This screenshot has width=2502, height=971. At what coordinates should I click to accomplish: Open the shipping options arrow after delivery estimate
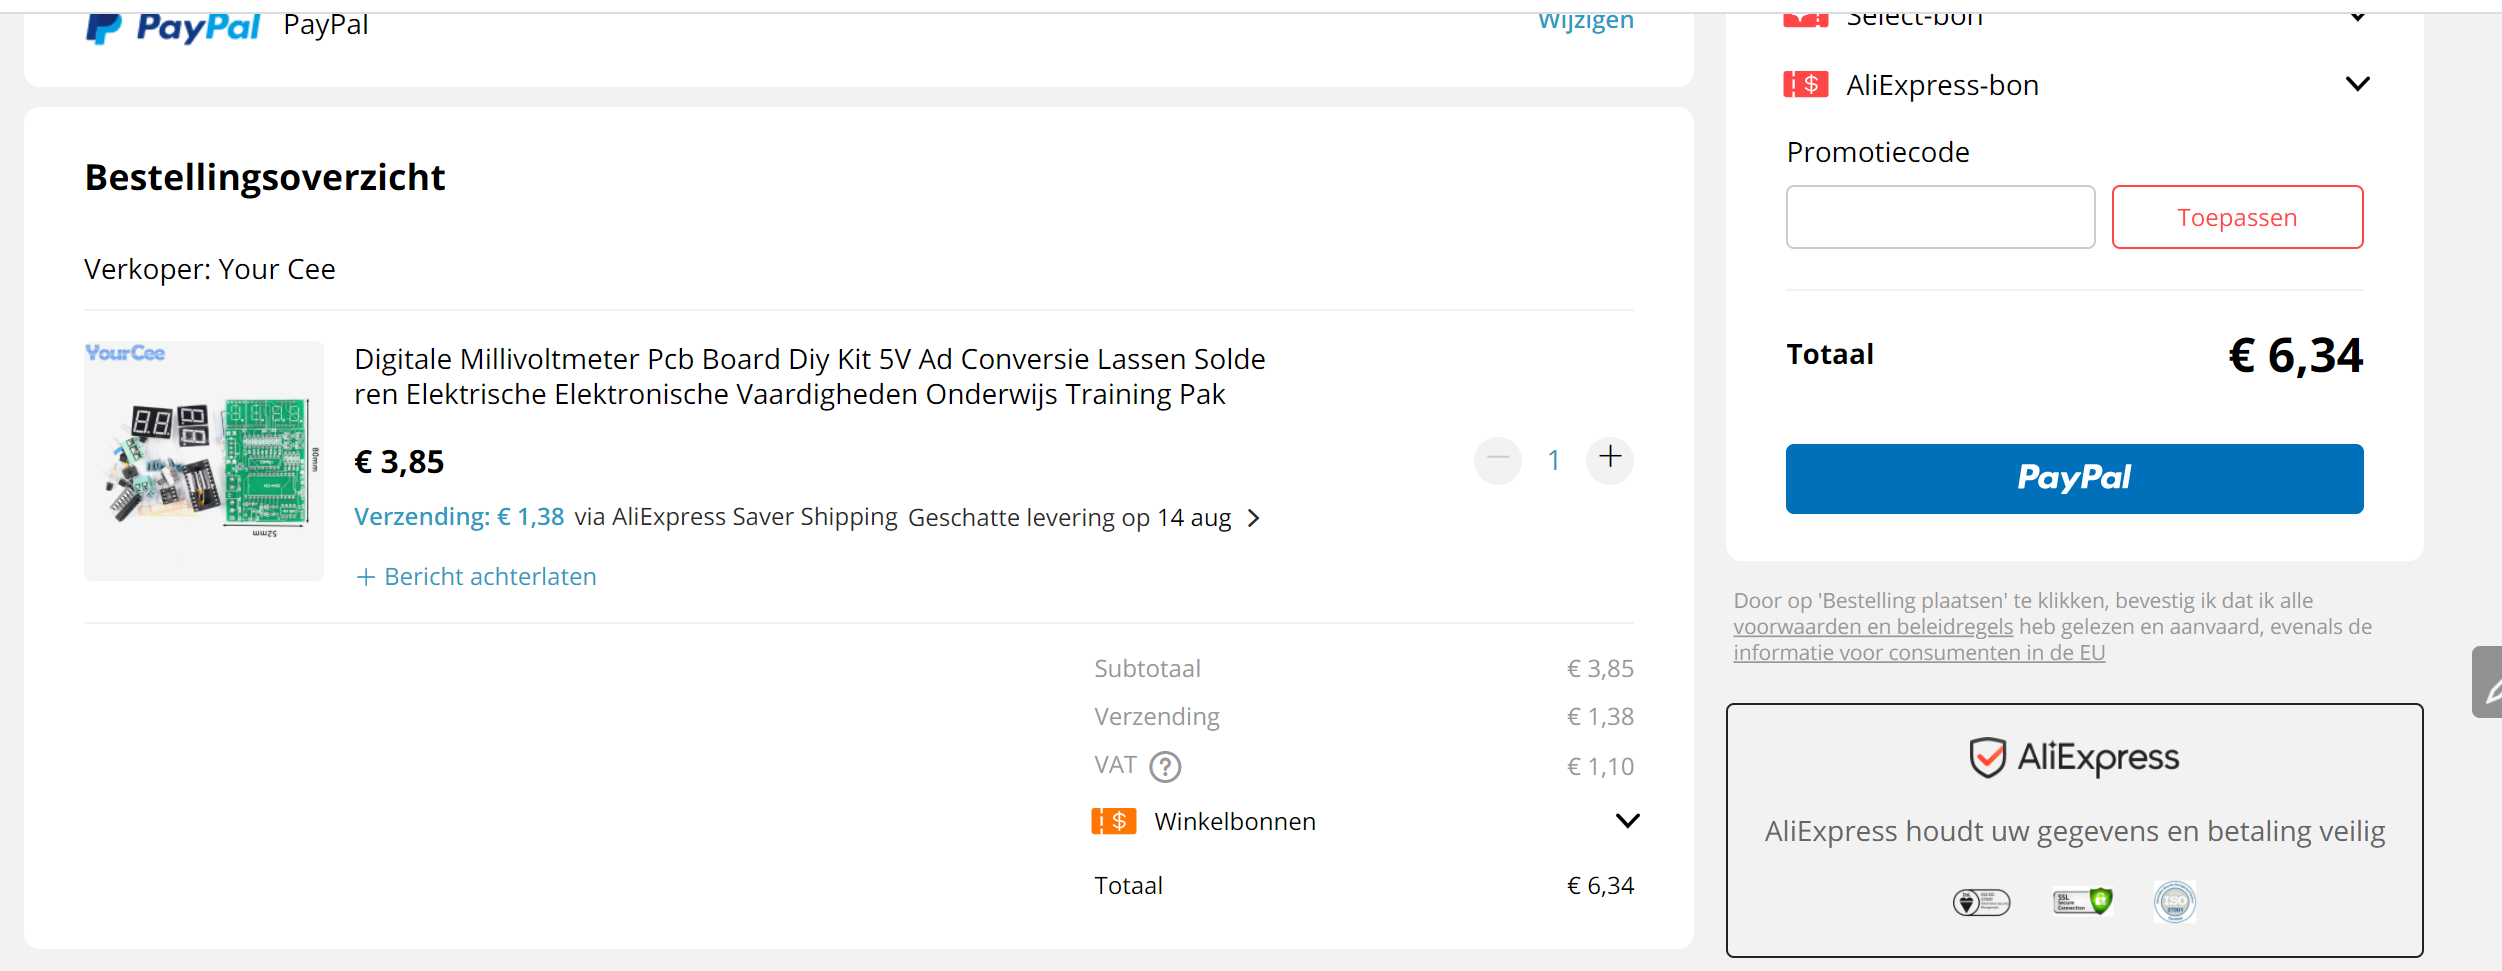(x=1254, y=518)
